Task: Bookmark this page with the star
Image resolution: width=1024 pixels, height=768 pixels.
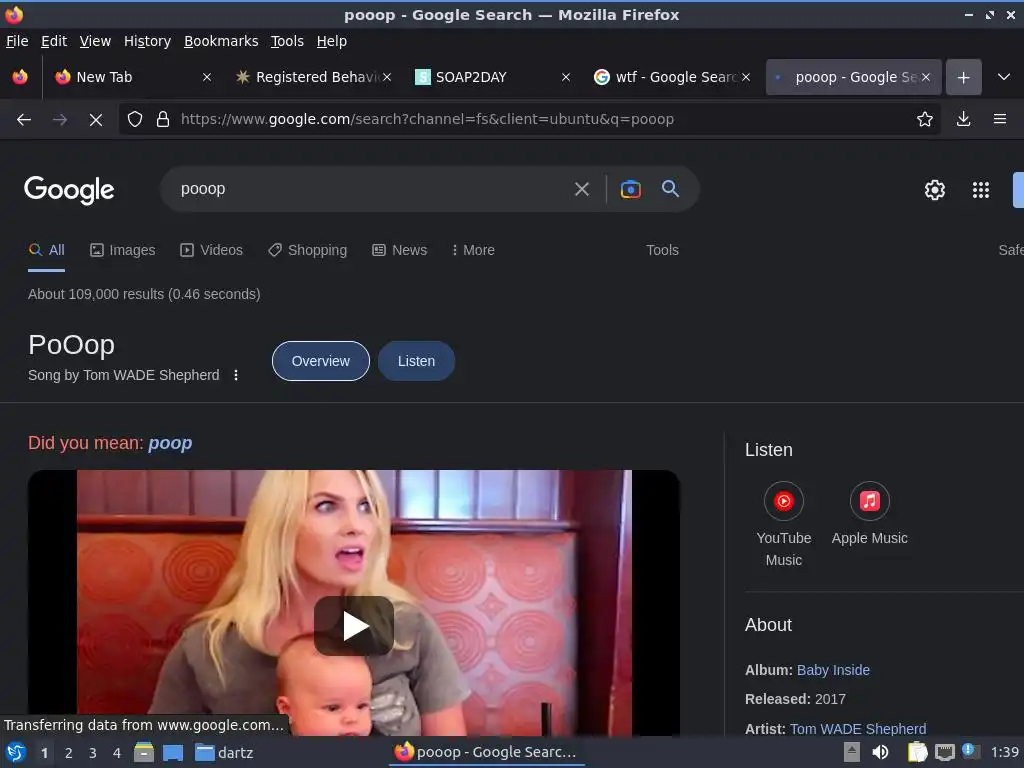Action: click(x=925, y=120)
